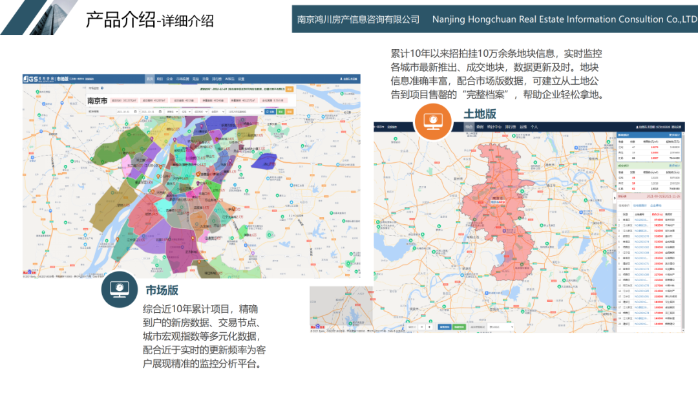This screenshot has height=393, width=698.
Task: Open the first small dropdown after the date fields
Action: [x=171, y=112]
